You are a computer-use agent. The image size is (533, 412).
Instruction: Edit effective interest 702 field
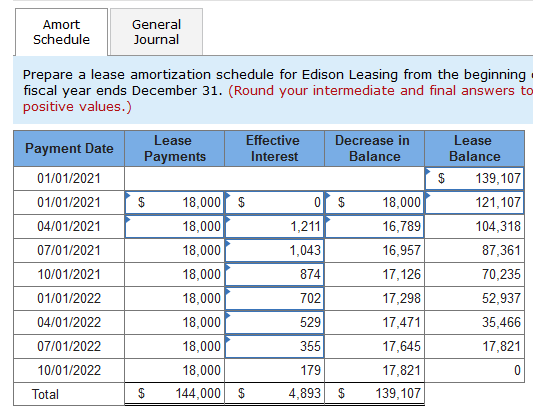(274, 298)
